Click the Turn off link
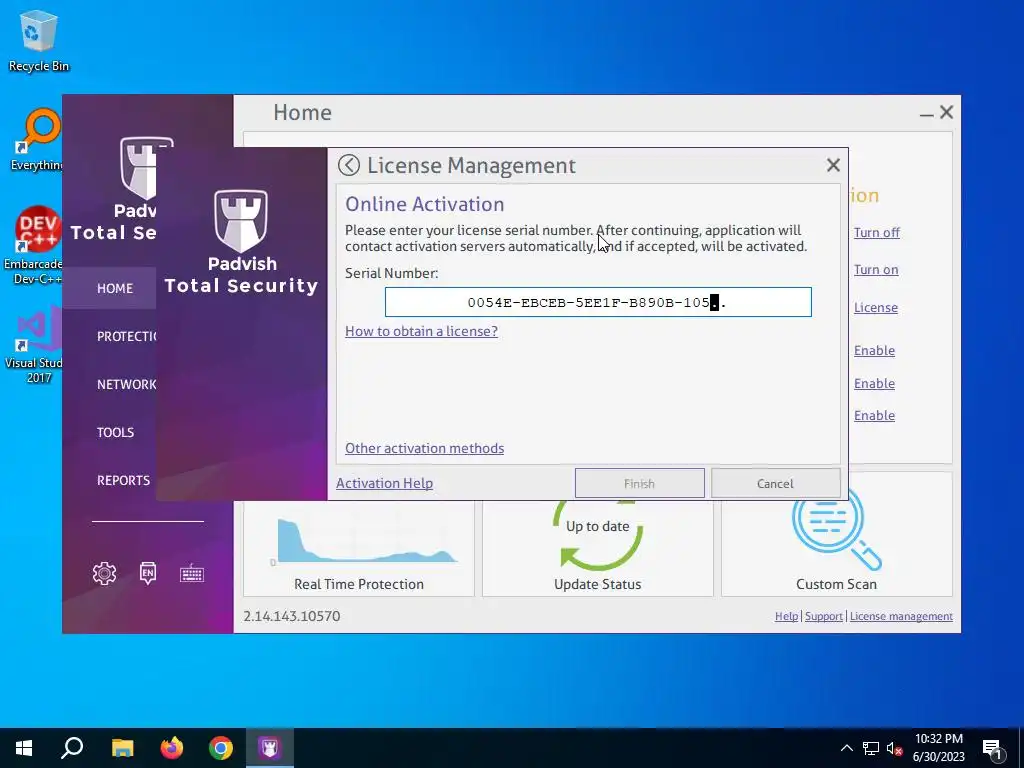Viewport: 1024px width, 768px height. (x=876, y=232)
